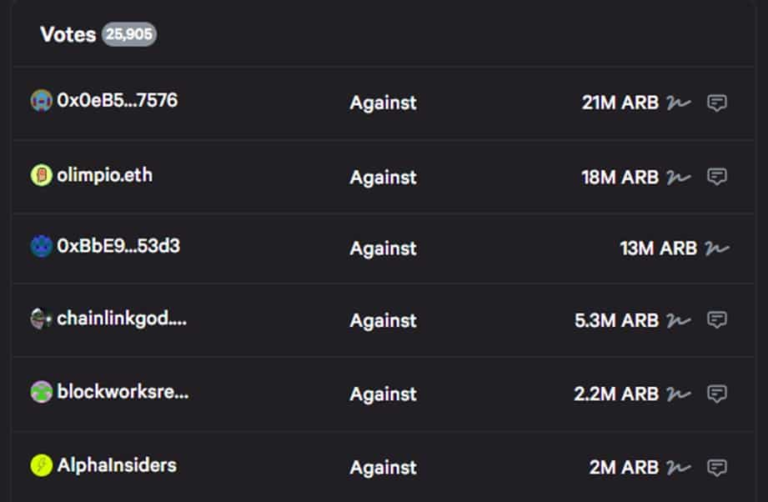Click the AlphaInsiders green avatar

(x=41, y=465)
